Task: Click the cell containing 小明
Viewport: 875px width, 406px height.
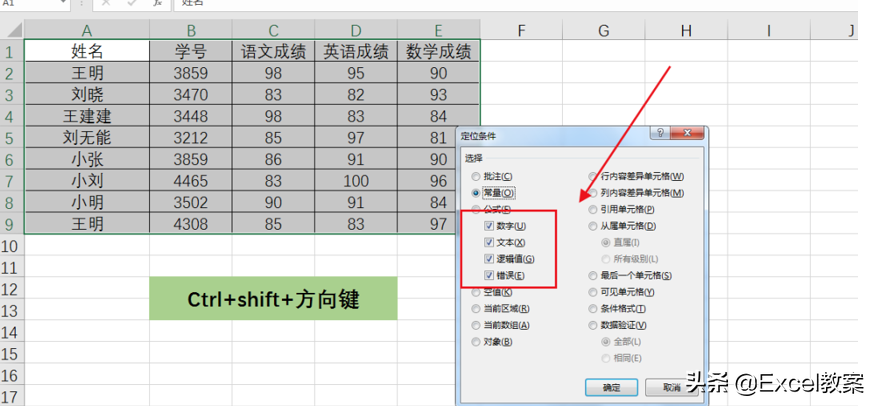Action: coord(87,202)
